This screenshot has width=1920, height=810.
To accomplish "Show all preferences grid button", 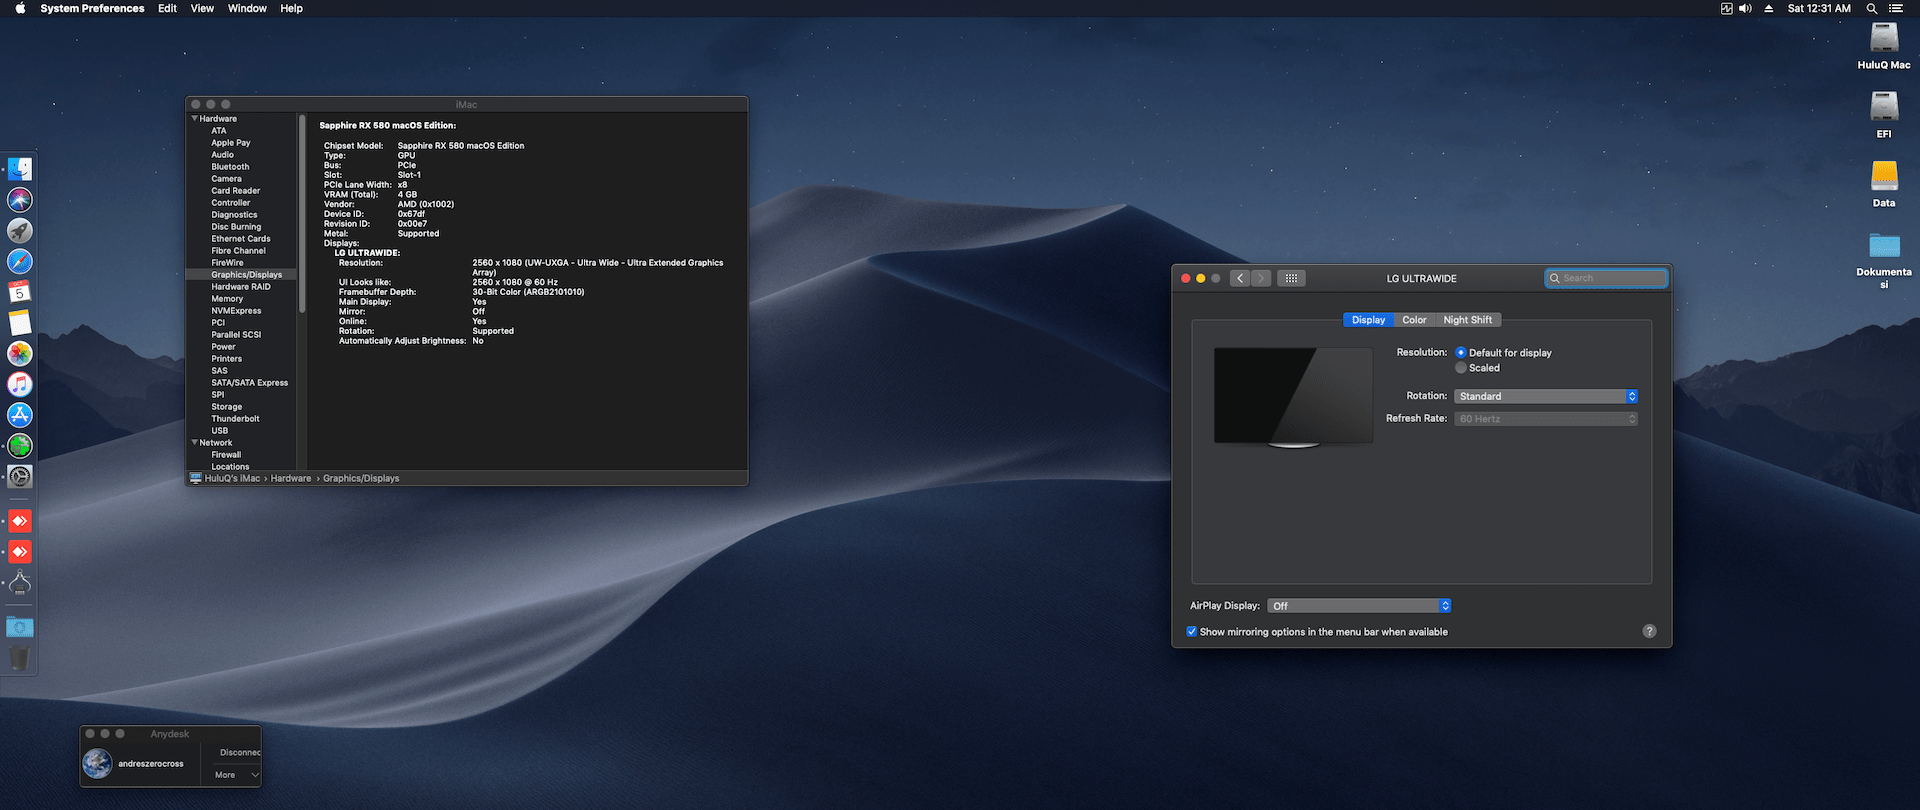I will point(1291,278).
